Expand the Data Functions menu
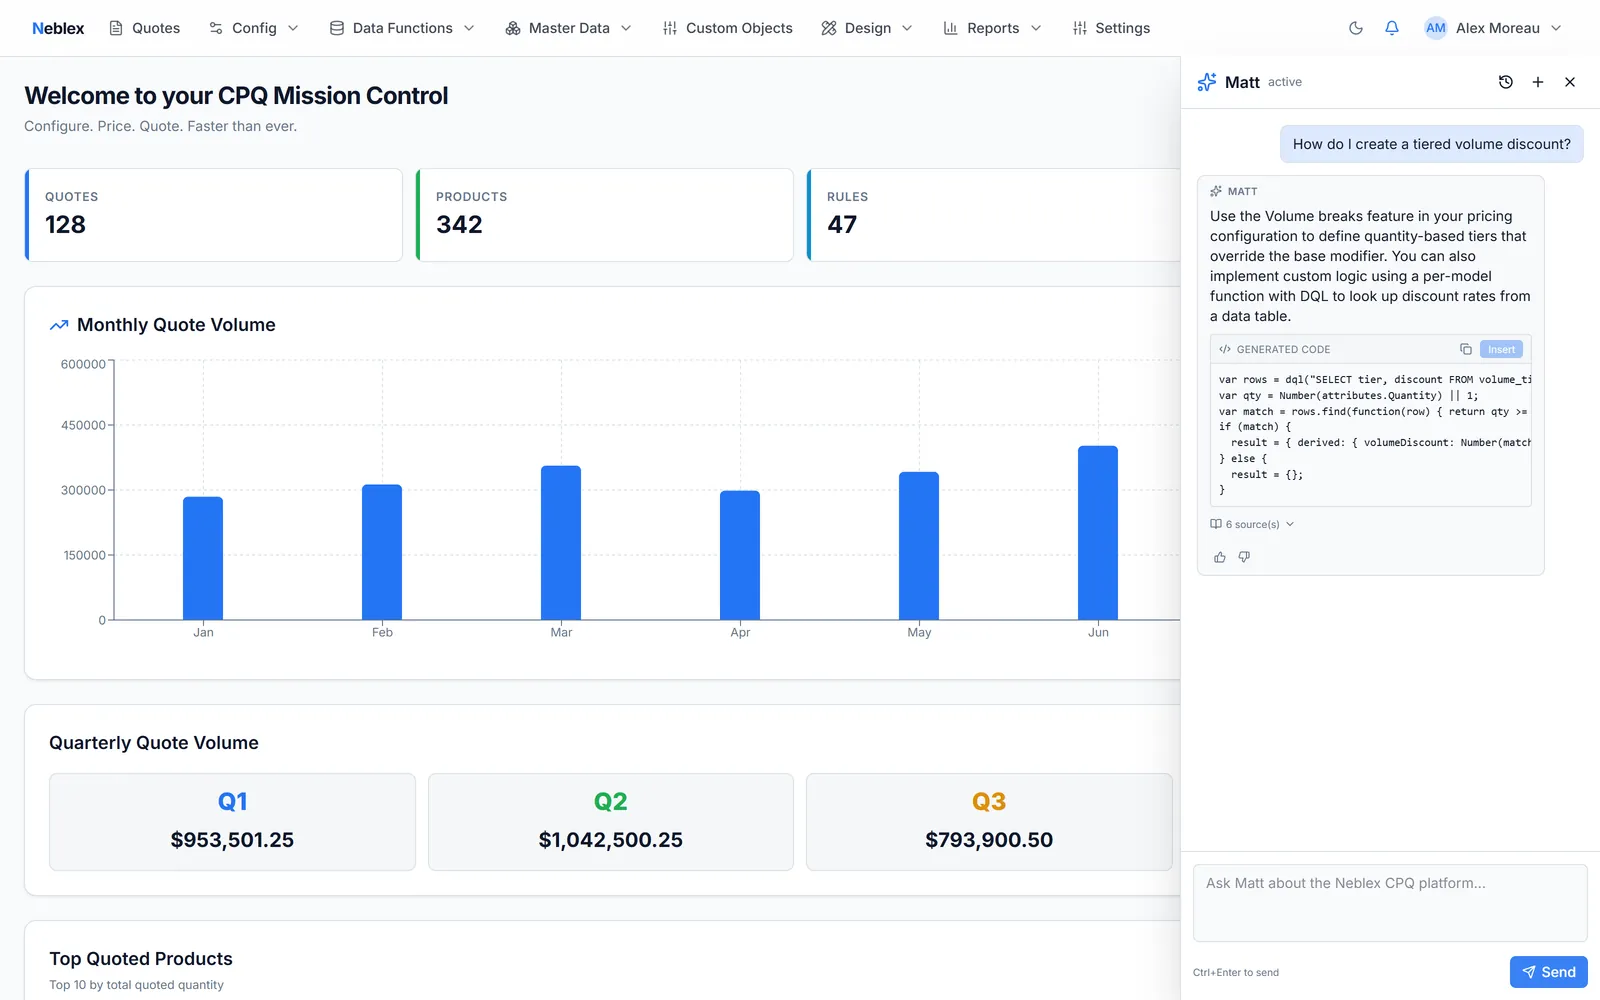Viewport: 1600px width, 1000px height. coord(402,28)
